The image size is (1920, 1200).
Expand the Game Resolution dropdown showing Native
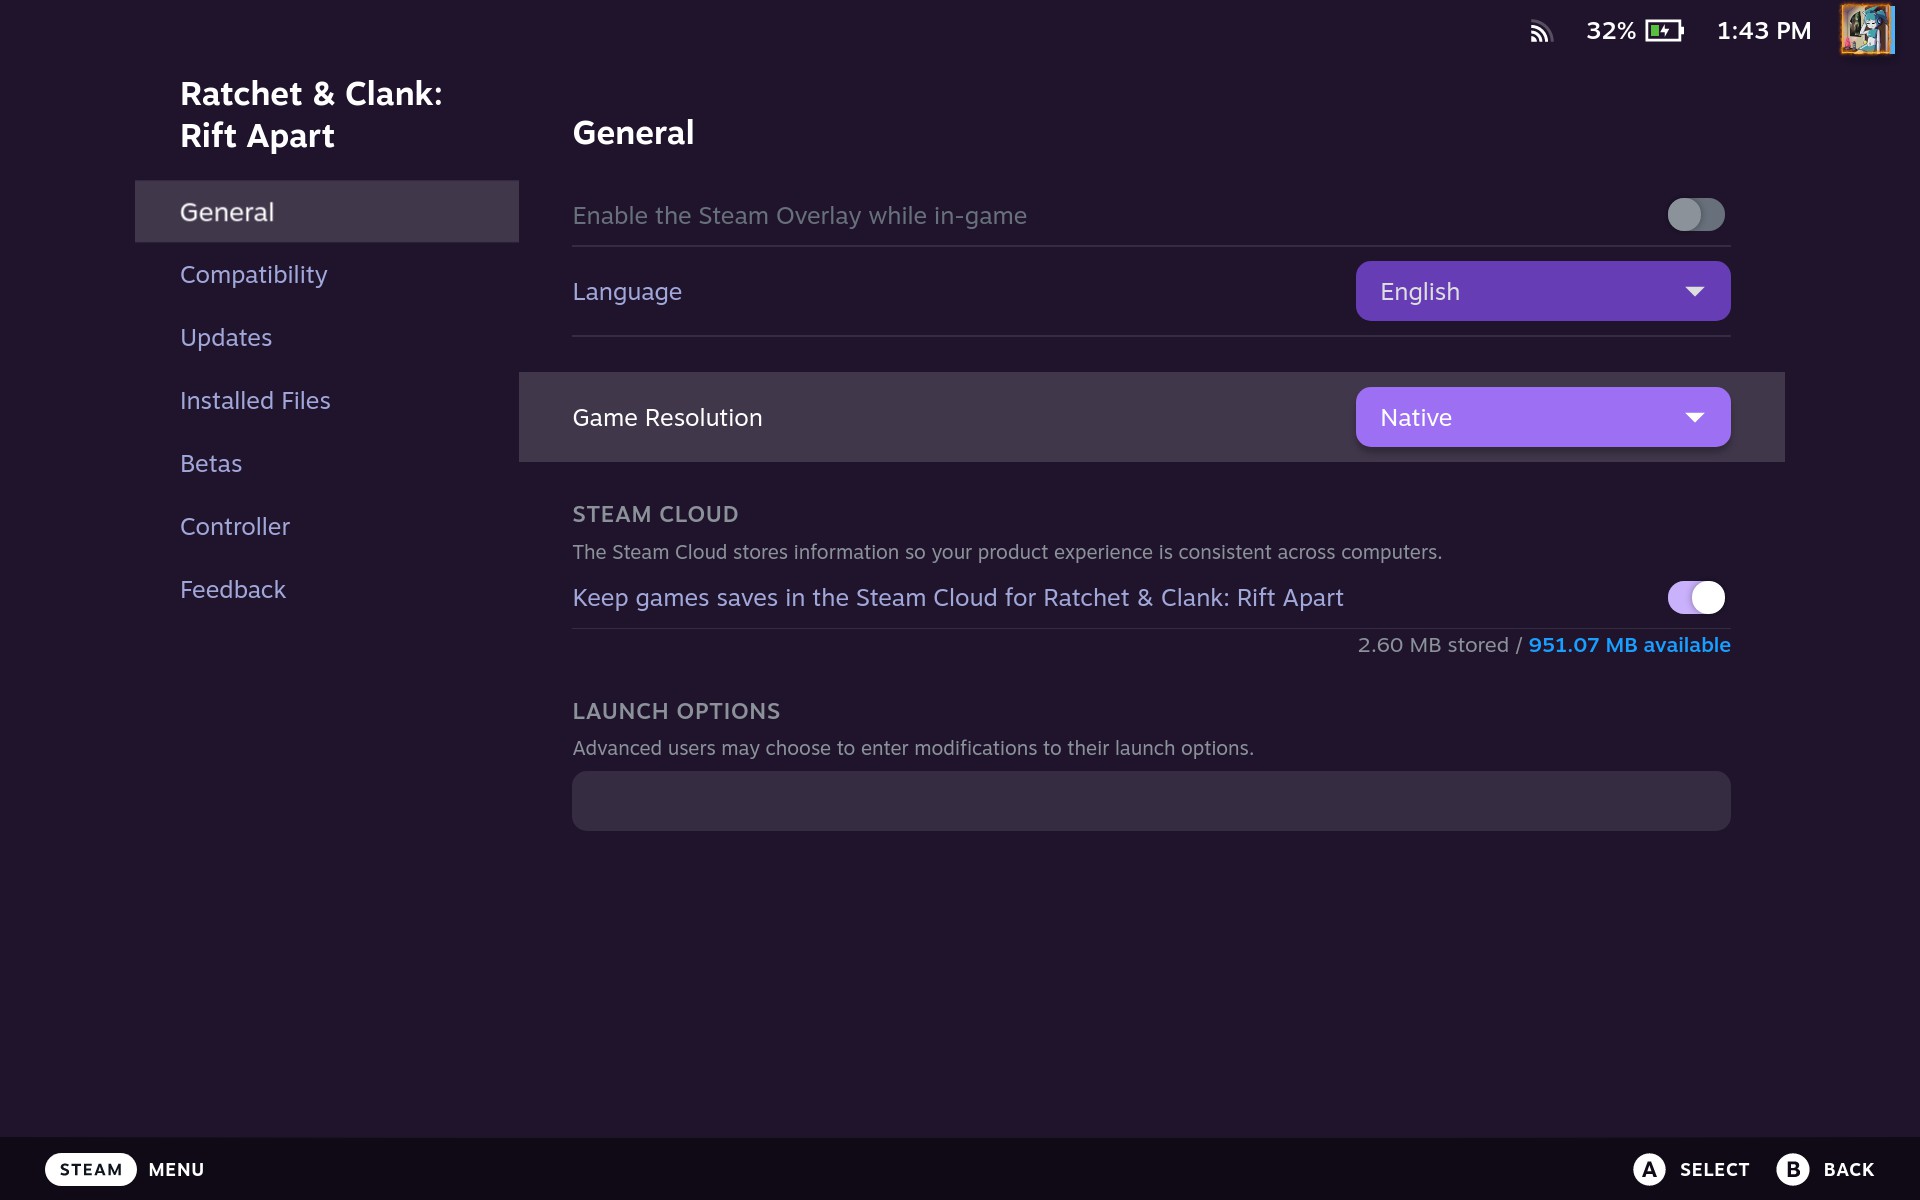click(x=1542, y=417)
